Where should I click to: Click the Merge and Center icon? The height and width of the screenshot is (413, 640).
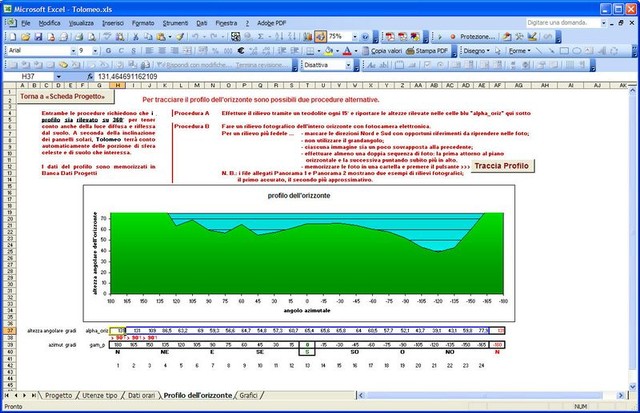(x=187, y=51)
